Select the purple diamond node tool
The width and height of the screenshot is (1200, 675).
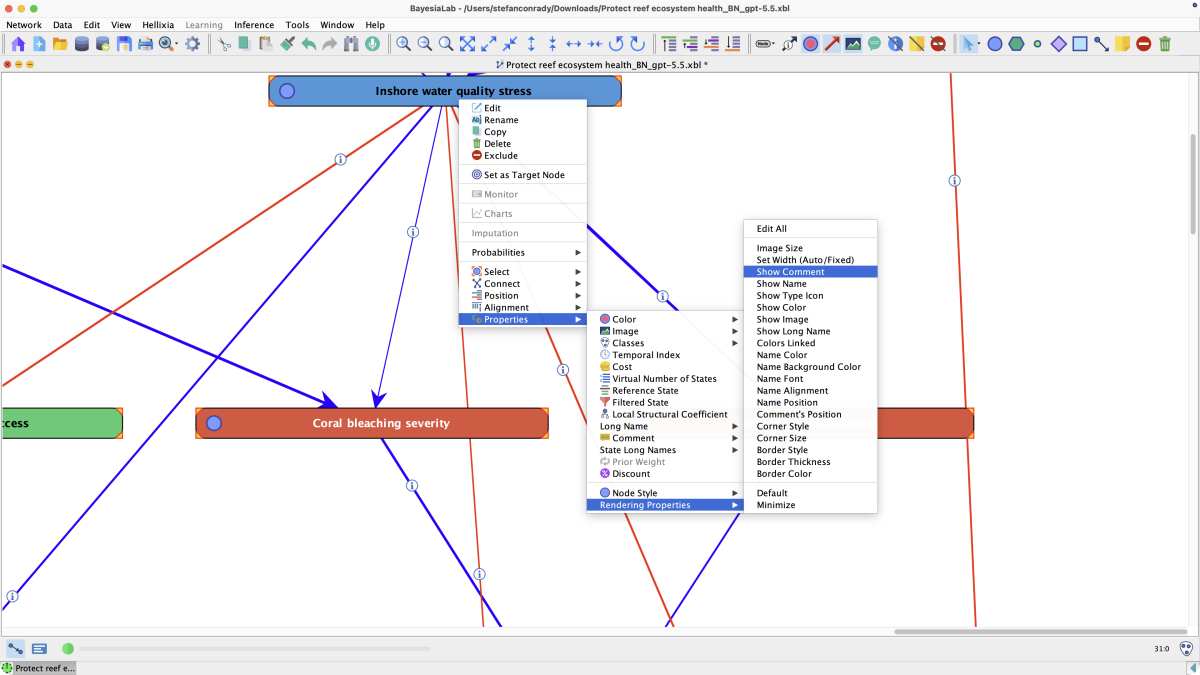(1059, 44)
